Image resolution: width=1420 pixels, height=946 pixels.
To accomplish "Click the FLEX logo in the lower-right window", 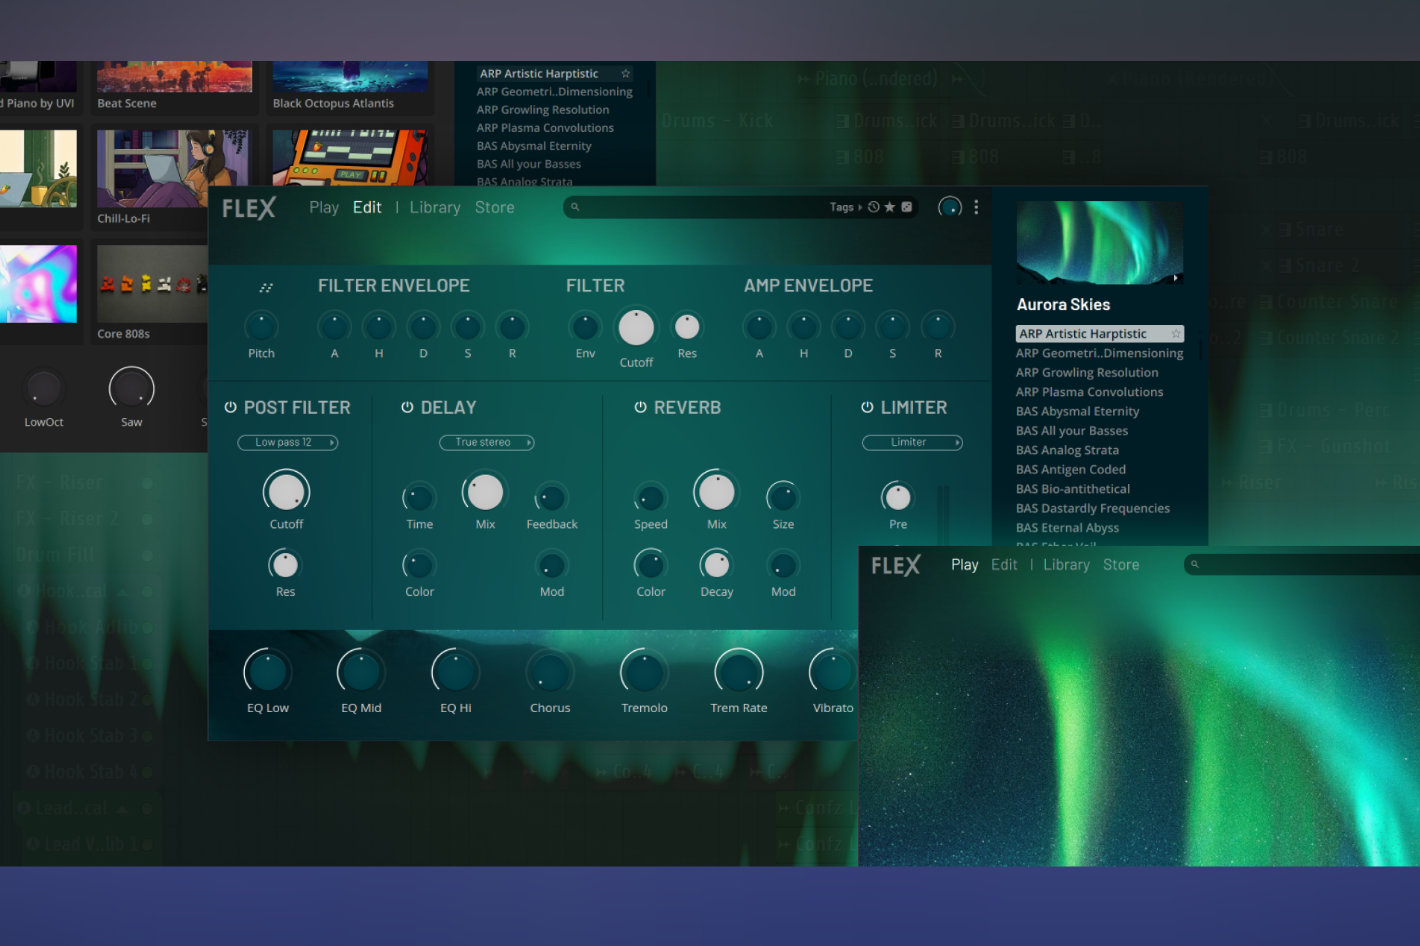I will pyautogui.click(x=896, y=566).
